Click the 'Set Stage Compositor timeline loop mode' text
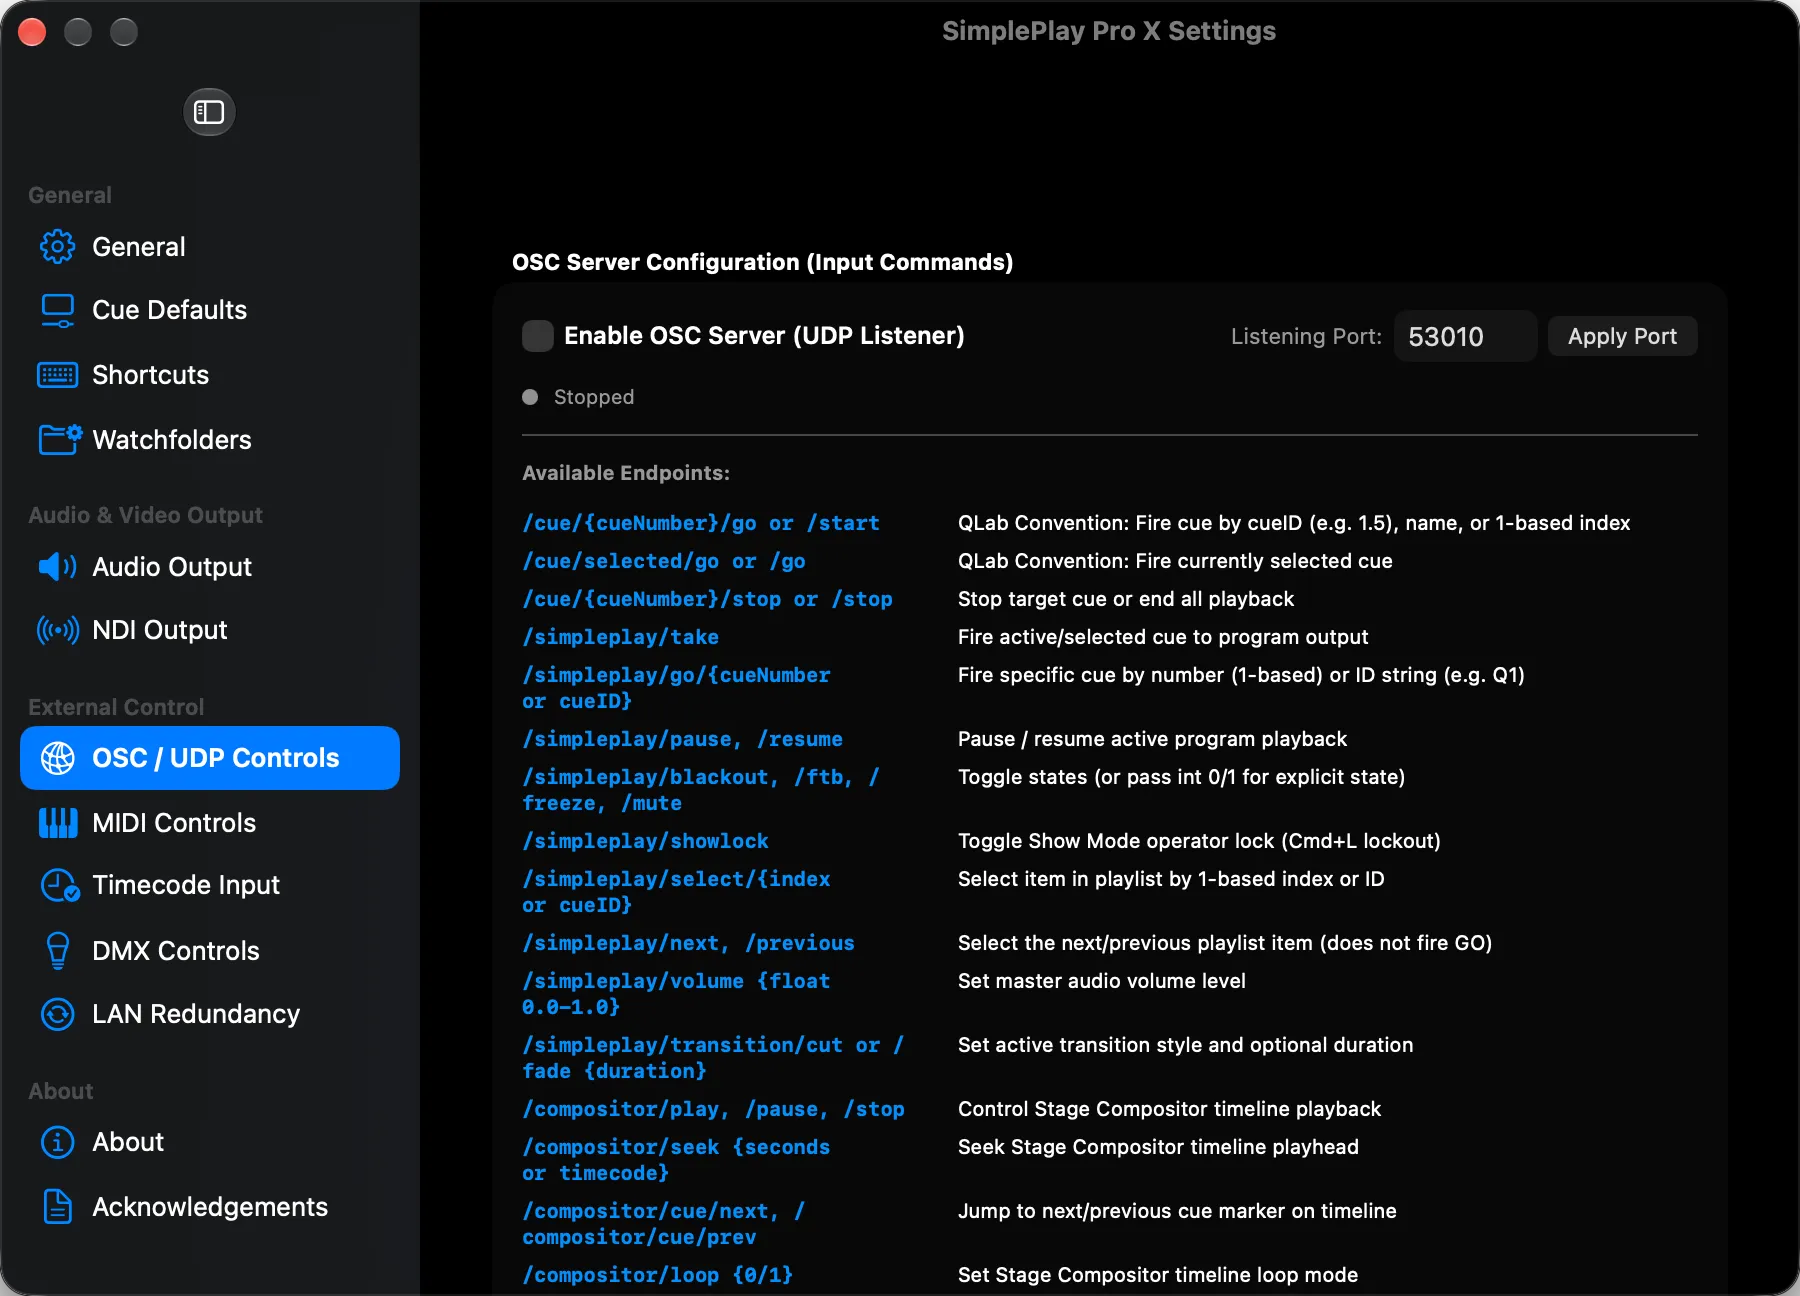The height and width of the screenshot is (1296, 1800). 1158,1275
